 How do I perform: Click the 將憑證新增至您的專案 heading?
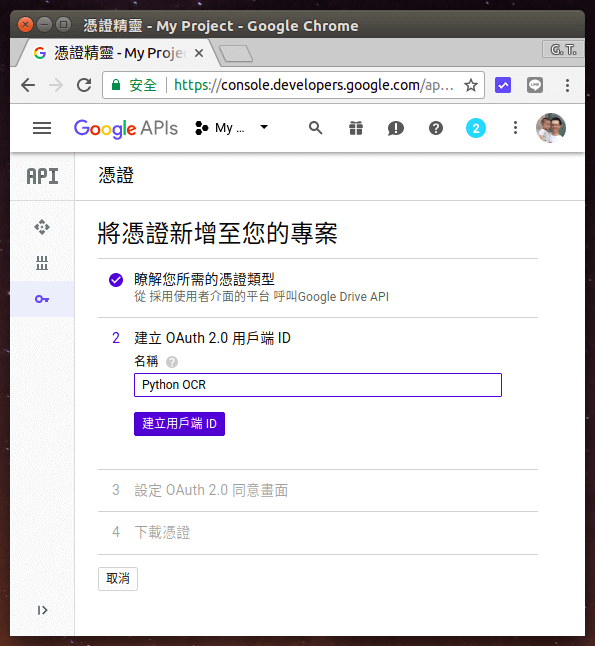click(x=217, y=233)
